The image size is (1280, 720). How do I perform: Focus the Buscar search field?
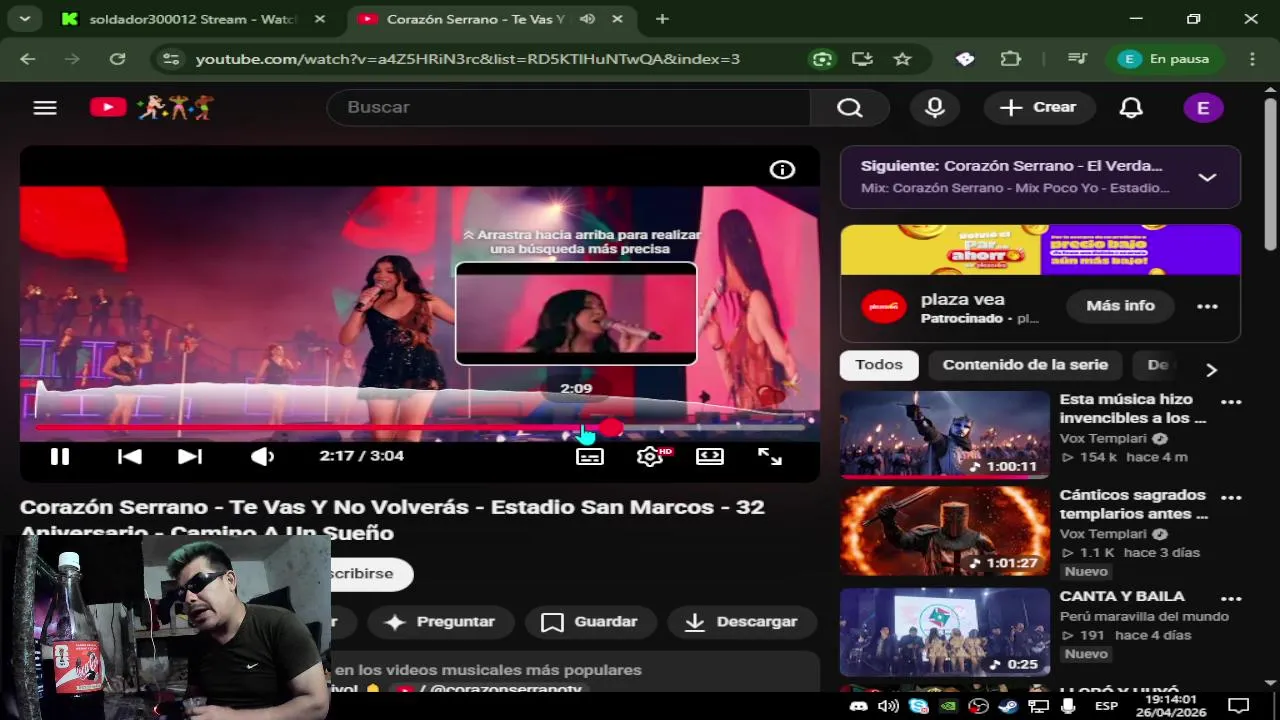point(568,107)
